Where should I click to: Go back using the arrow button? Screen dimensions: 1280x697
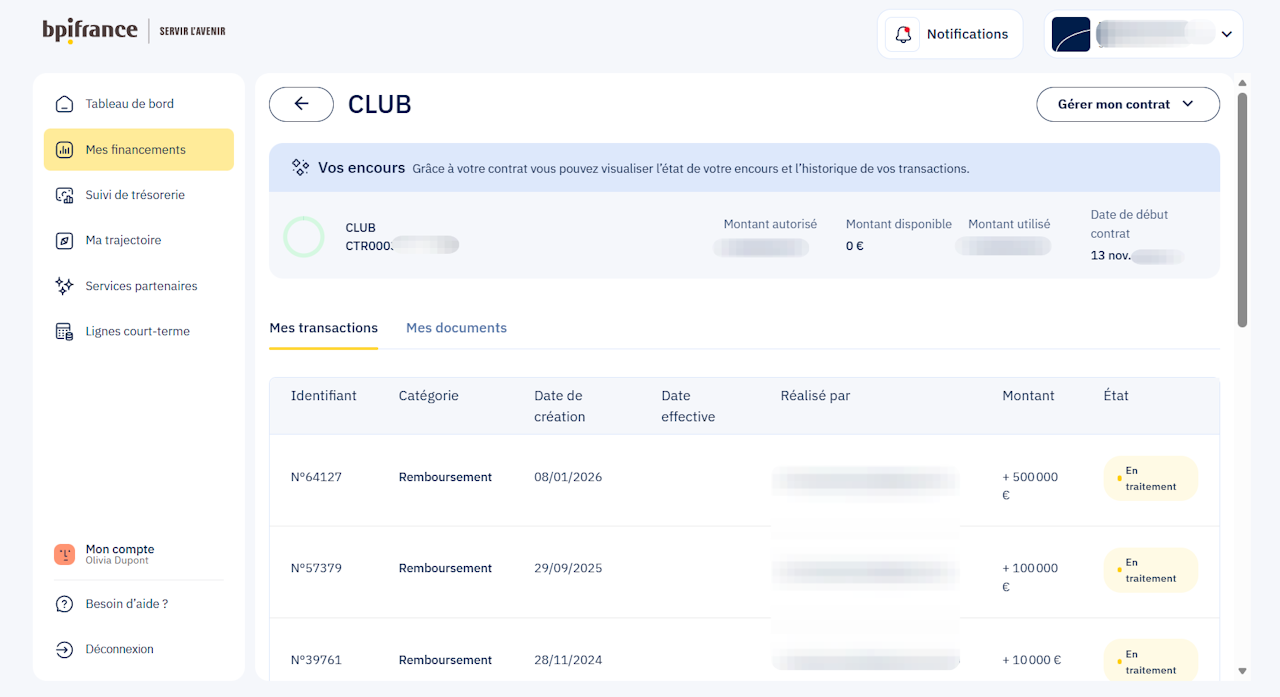point(301,104)
